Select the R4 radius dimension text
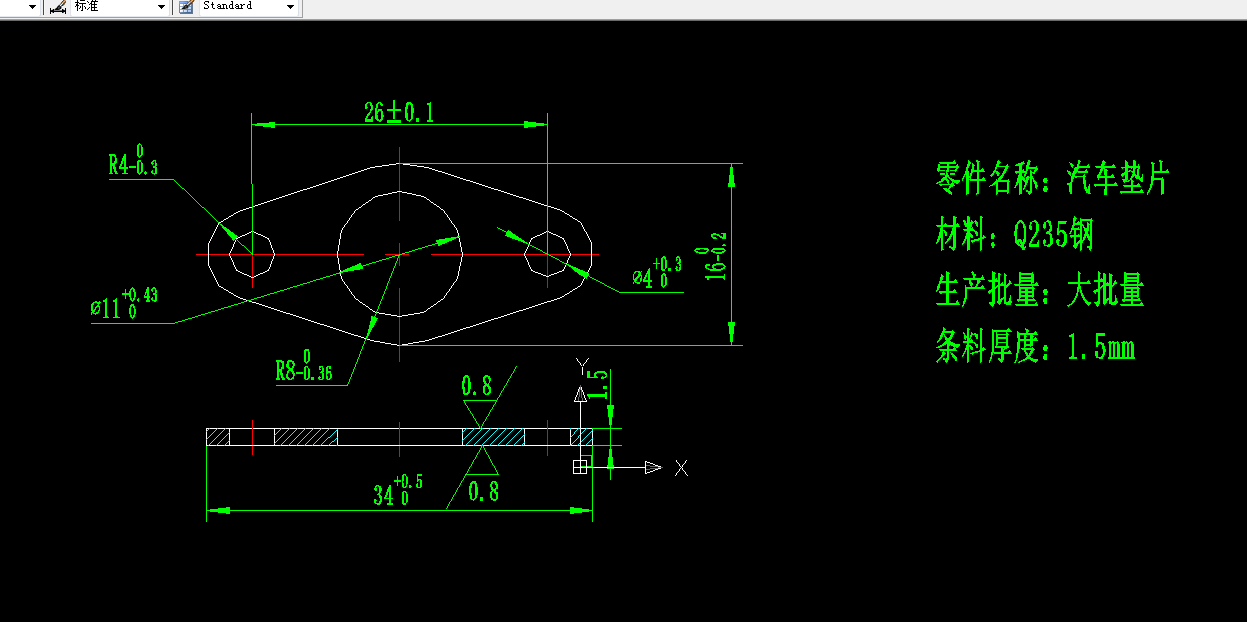Screen dimensions: 1247x622 [133, 163]
